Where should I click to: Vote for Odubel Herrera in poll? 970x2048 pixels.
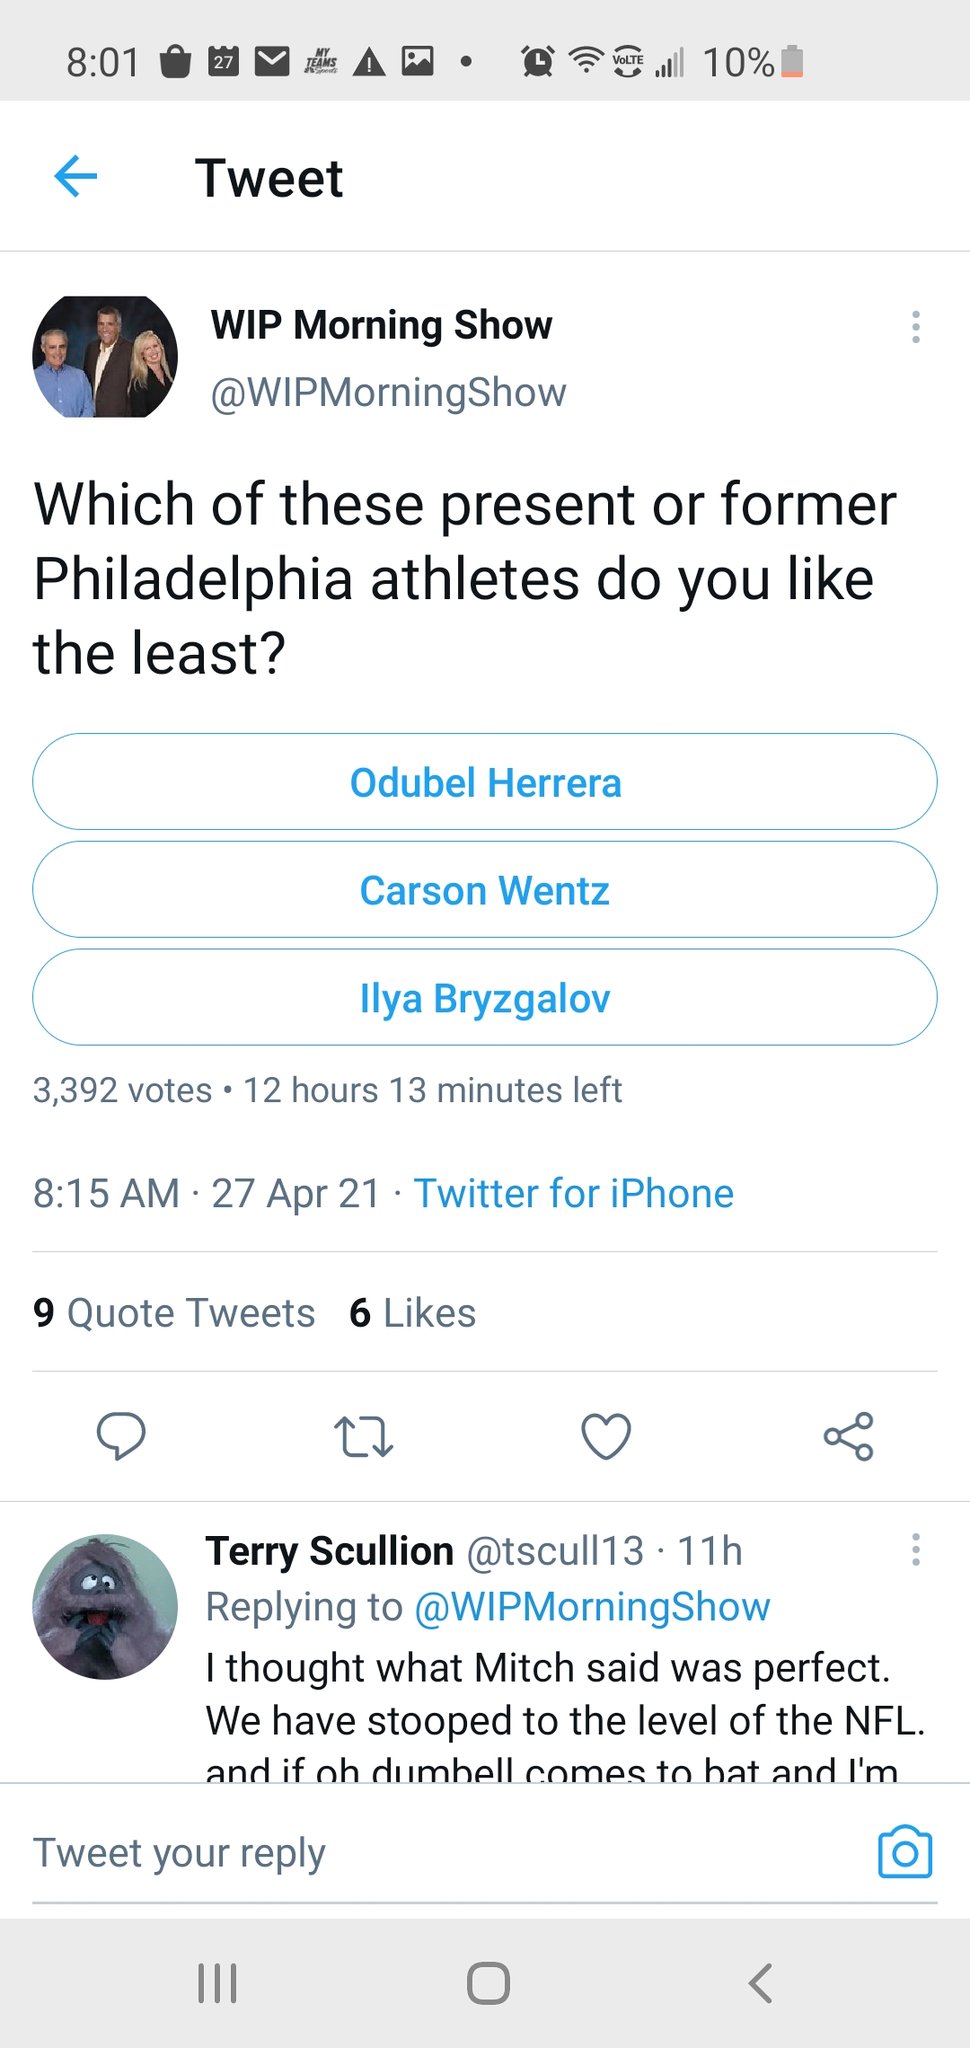[485, 782]
